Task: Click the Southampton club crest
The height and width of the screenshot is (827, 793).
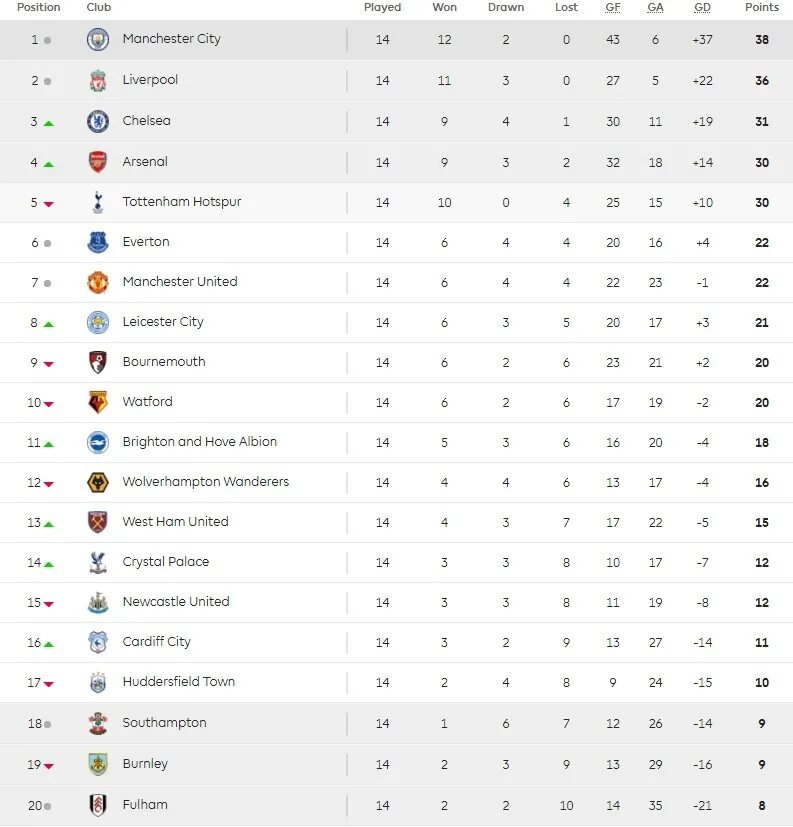Action: tap(97, 723)
